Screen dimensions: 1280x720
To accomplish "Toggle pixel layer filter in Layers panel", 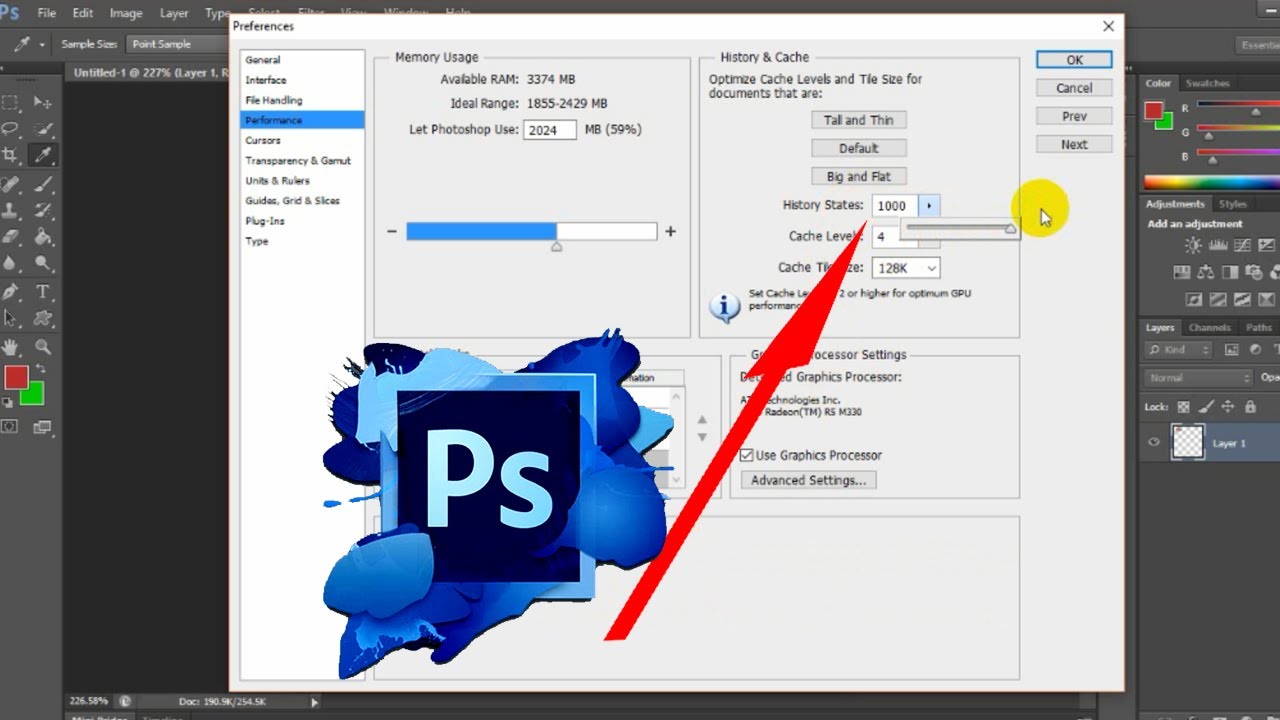I will [1231, 350].
